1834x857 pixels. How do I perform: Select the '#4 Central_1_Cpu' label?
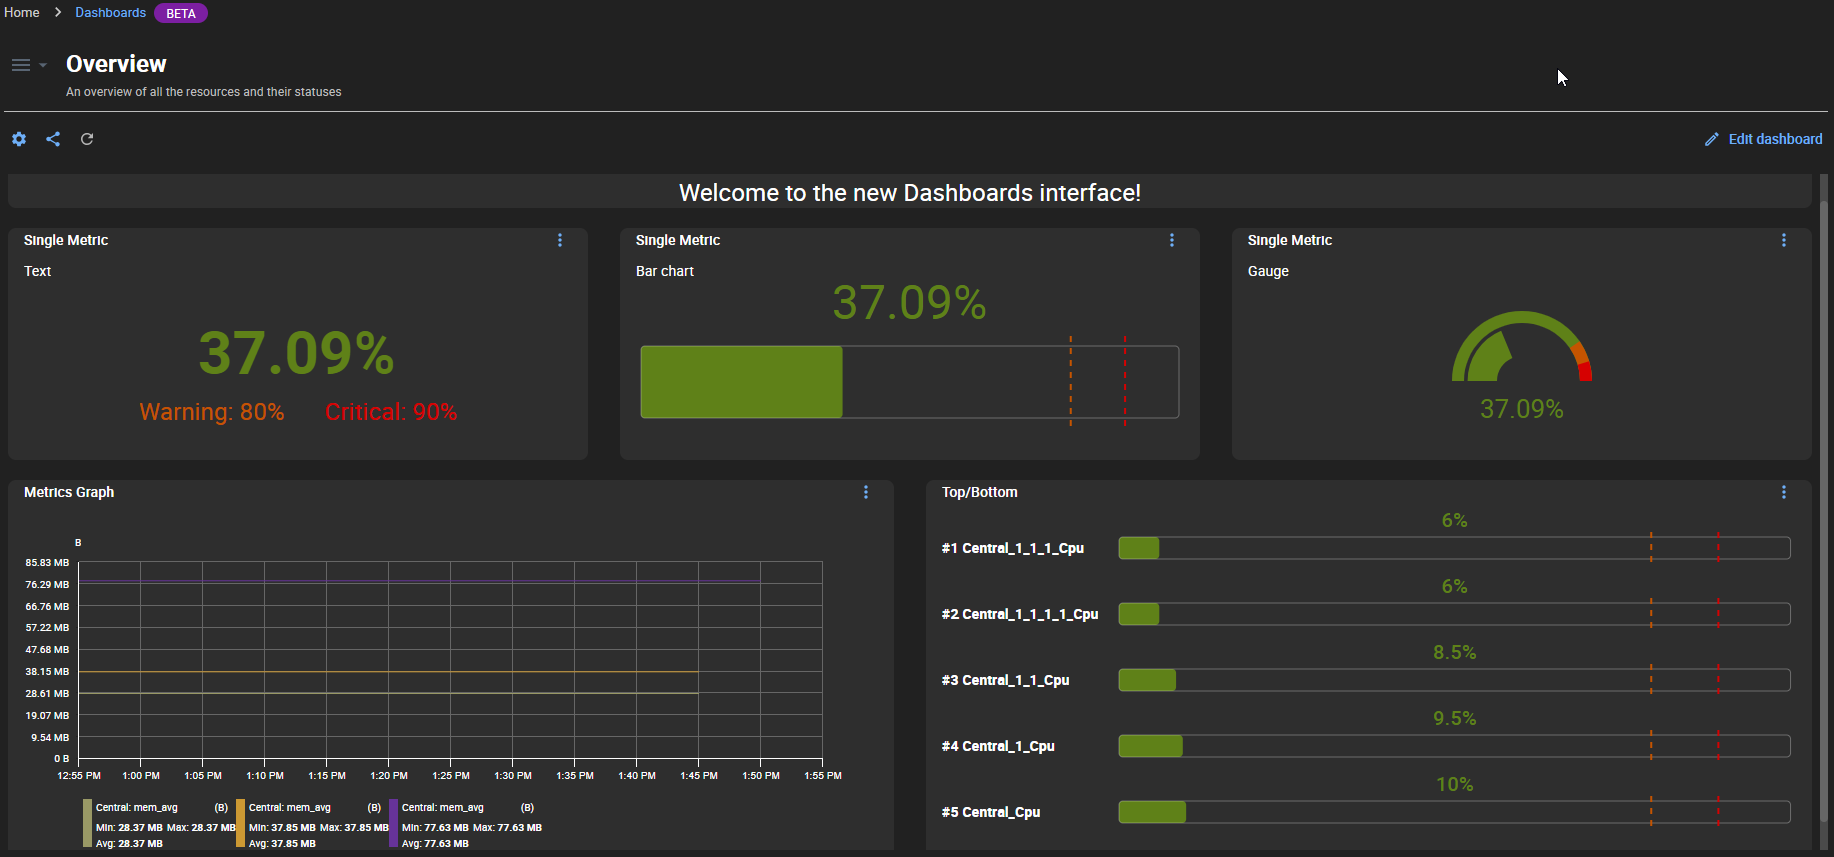coord(998,746)
